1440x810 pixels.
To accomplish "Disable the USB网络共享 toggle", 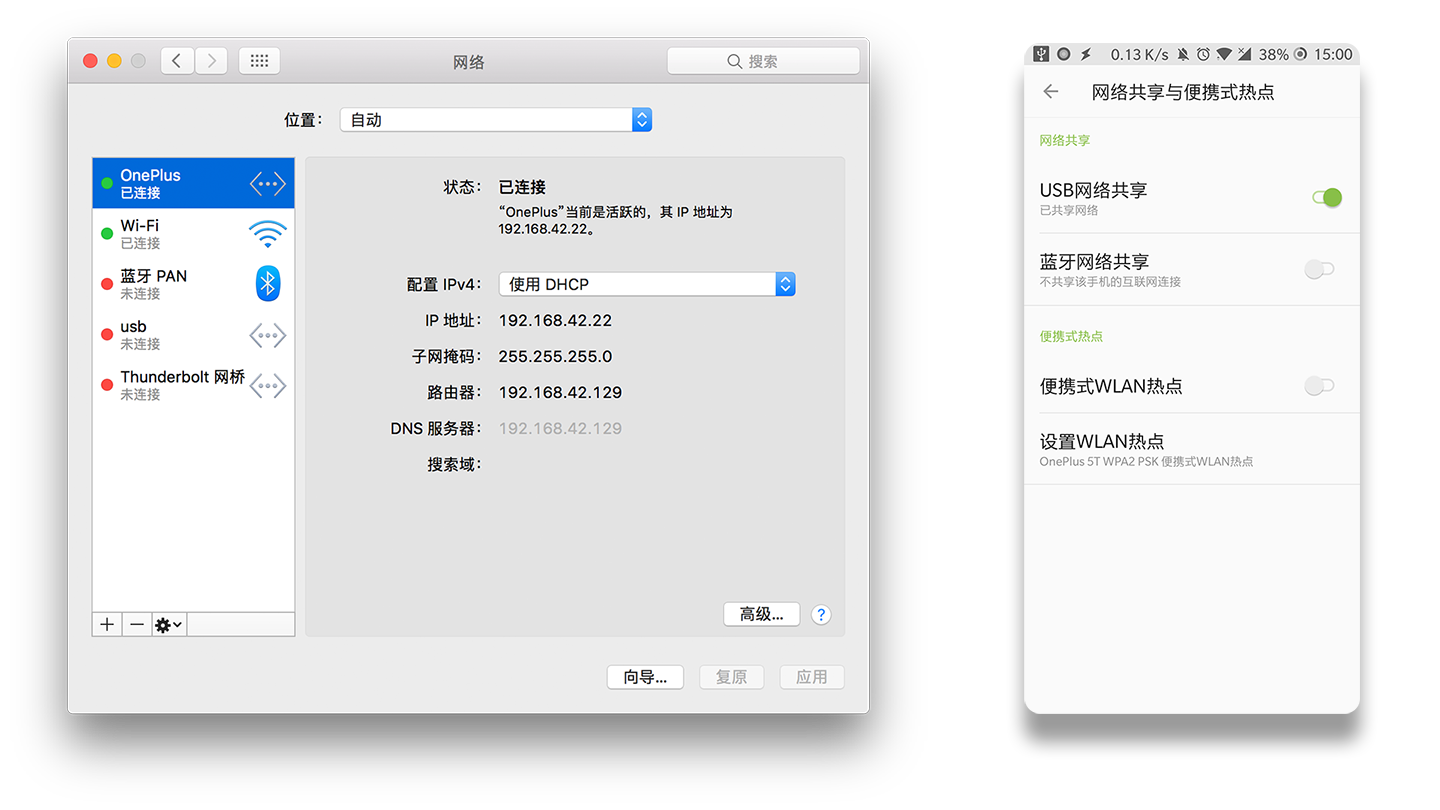I will 1326,198.
